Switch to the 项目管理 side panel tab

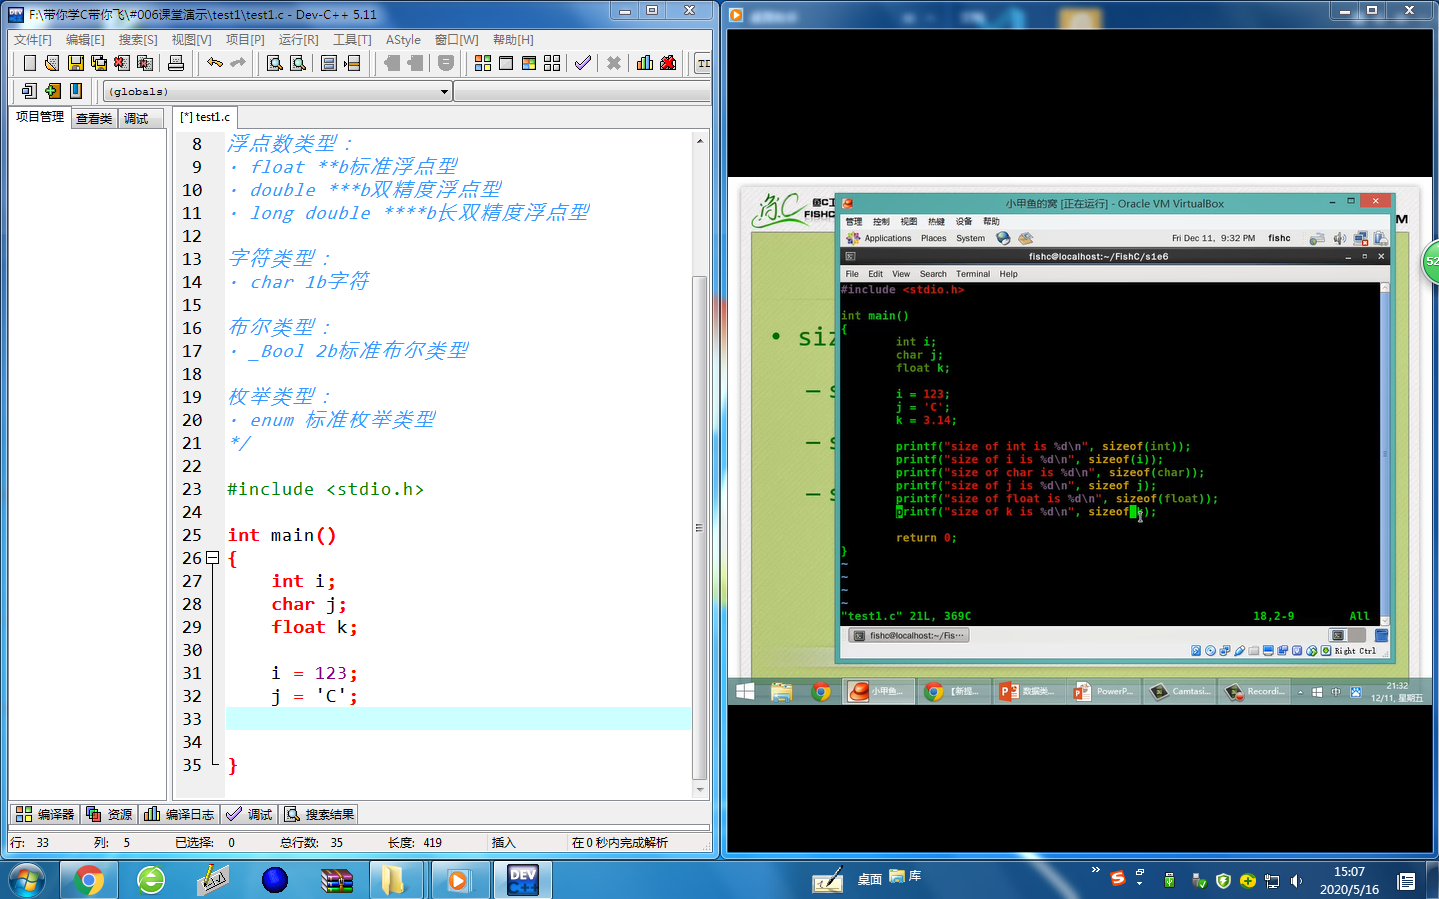40,117
